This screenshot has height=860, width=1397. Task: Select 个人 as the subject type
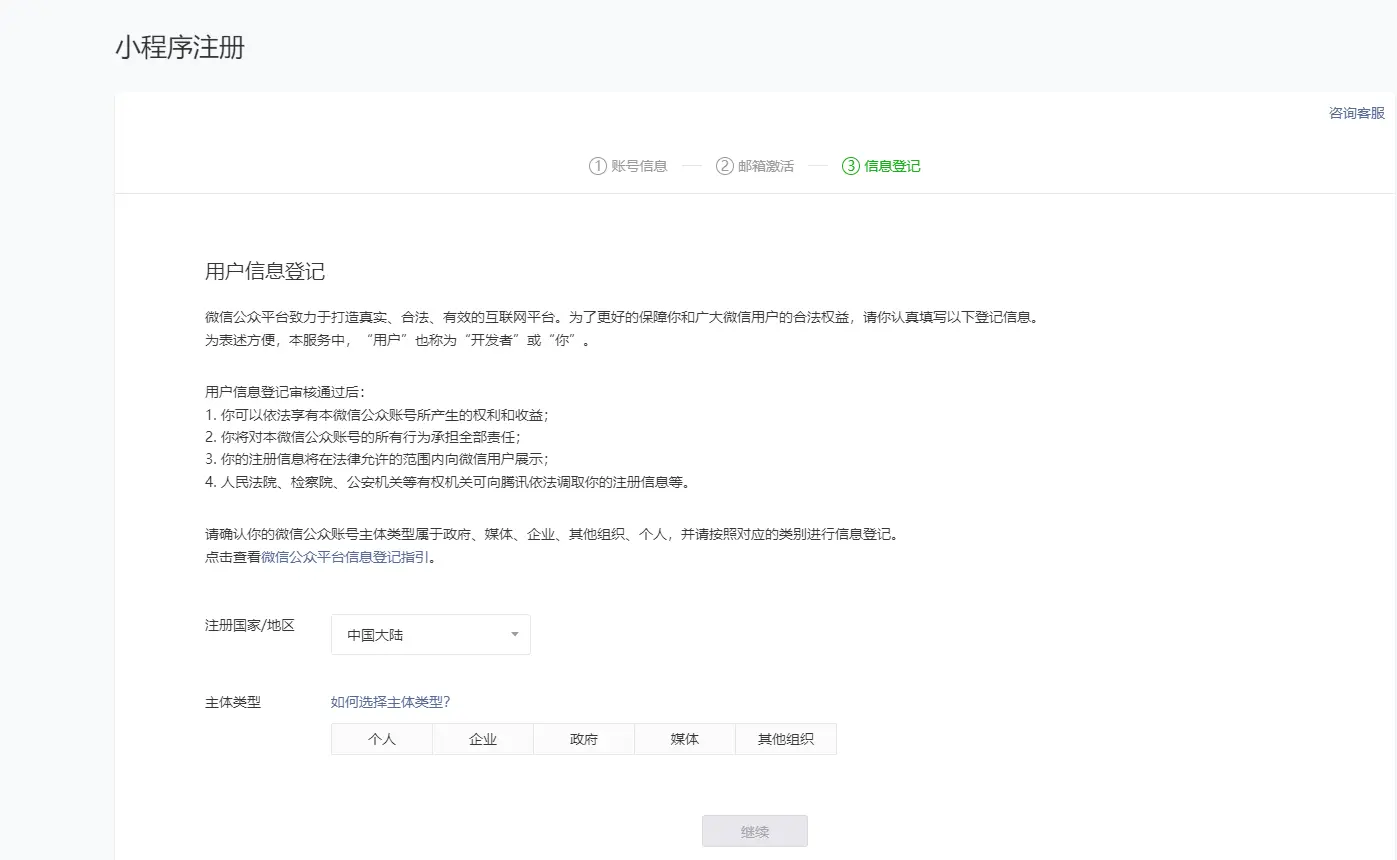[x=382, y=739]
